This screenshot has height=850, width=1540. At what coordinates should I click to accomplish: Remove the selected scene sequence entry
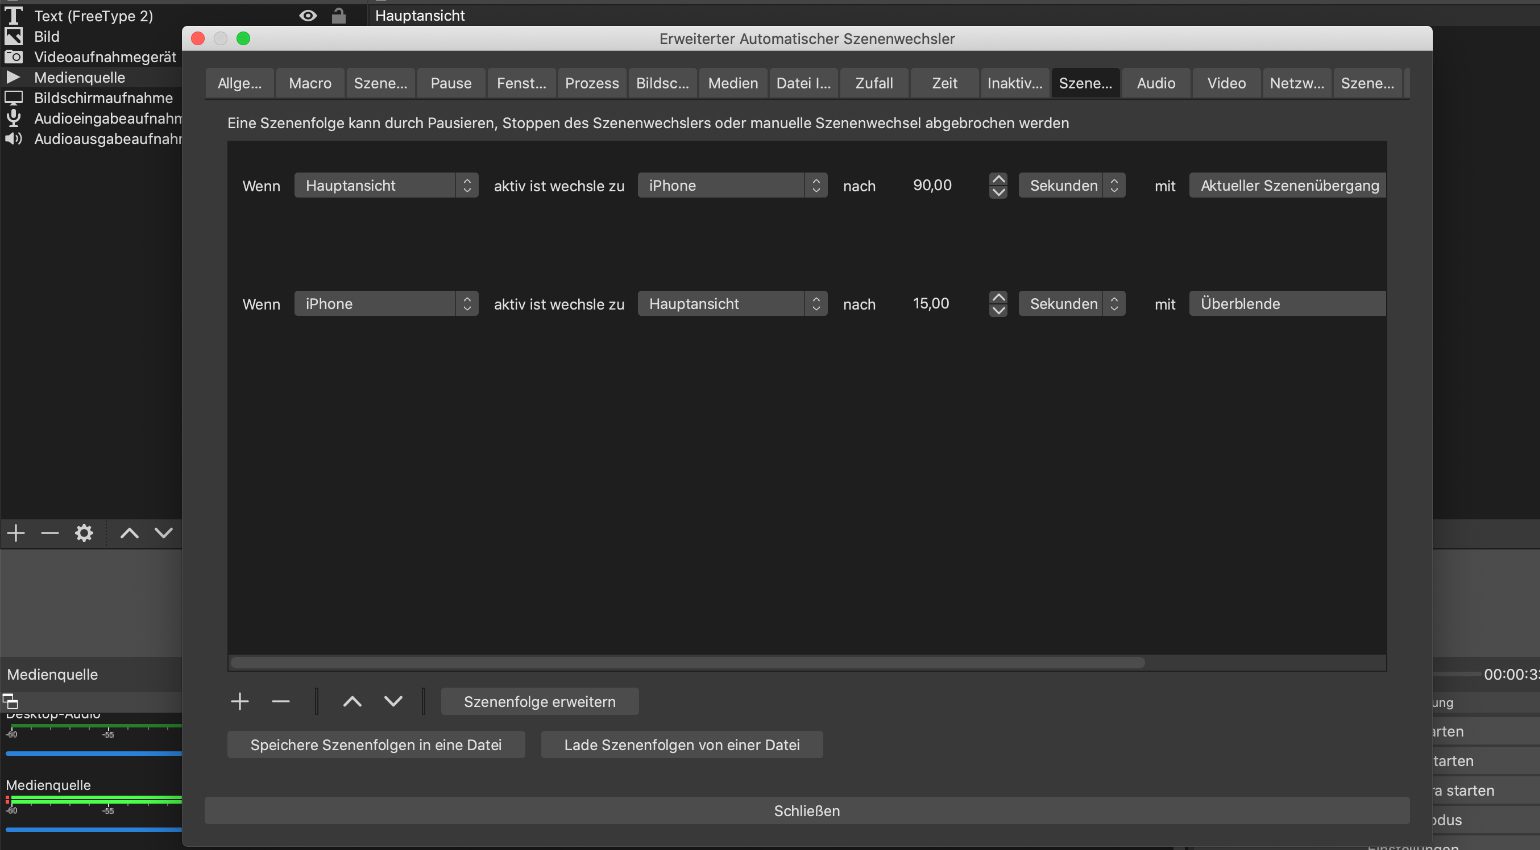[x=281, y=702]
